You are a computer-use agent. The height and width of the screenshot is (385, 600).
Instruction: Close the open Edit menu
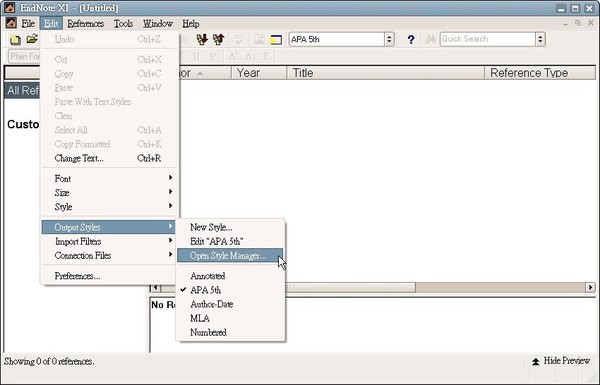51,24
